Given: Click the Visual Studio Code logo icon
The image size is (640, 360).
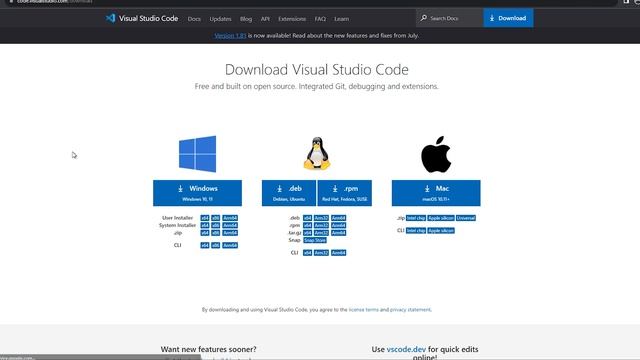Looking at the screenshot, I should 110,18.
